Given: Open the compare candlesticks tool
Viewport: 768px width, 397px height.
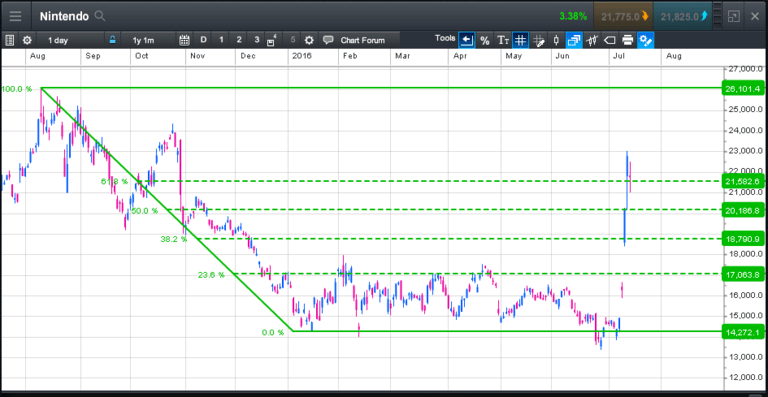Looking at the screenshot, I should click(592, 40).
